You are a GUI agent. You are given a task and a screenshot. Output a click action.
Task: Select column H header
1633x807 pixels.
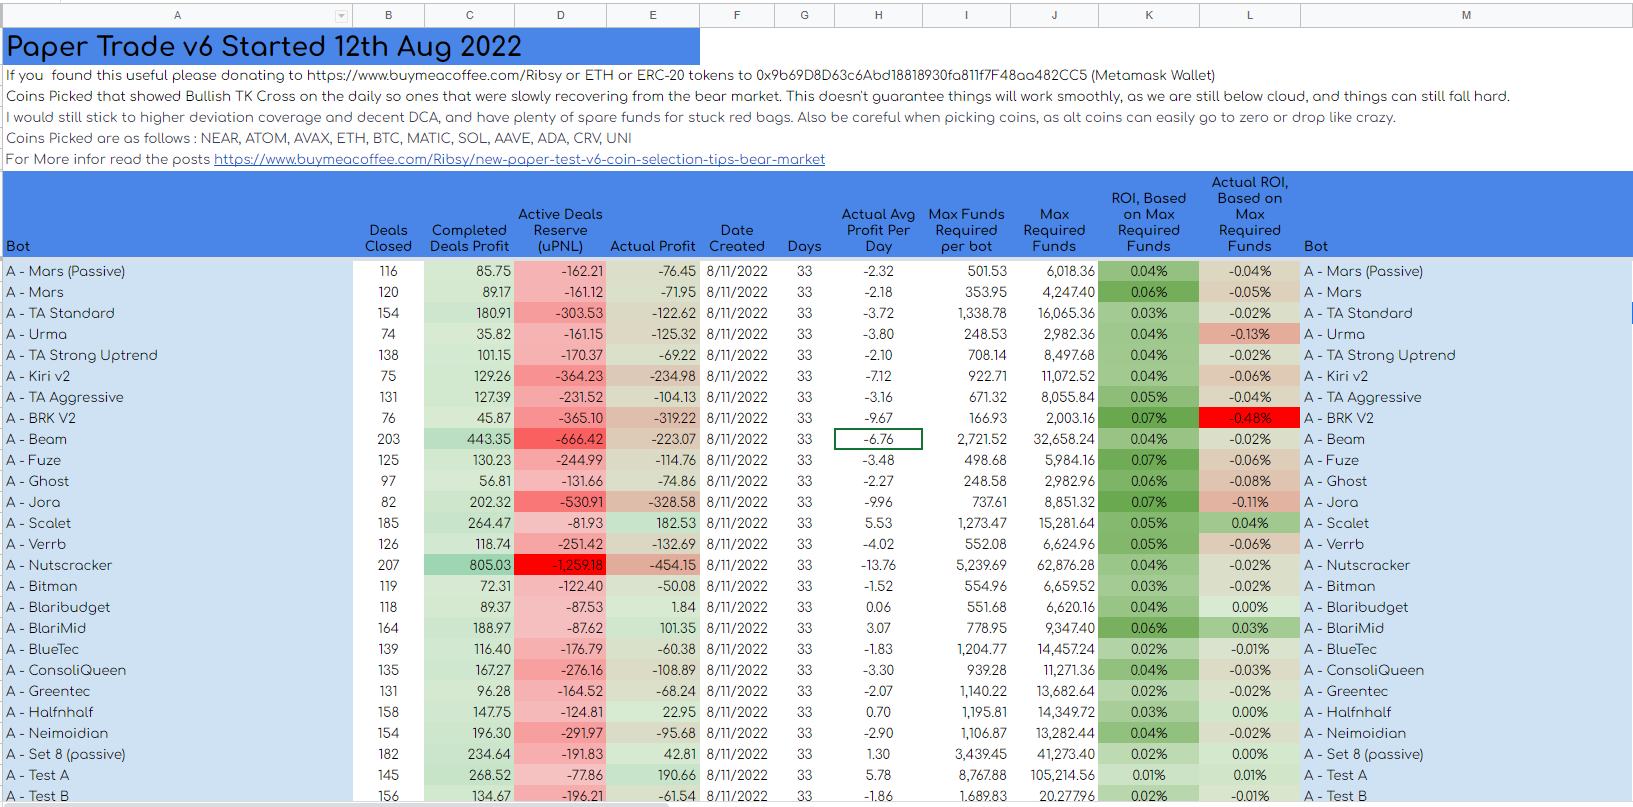(x=878, y=15)
